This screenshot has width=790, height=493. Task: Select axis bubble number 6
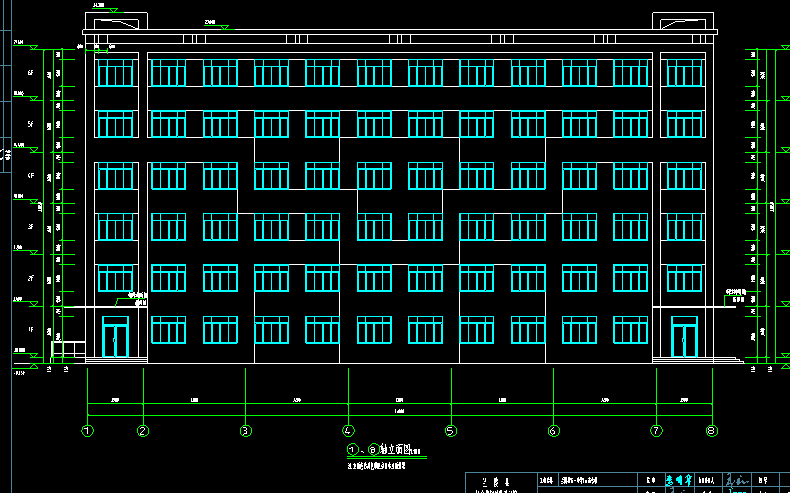553,431
